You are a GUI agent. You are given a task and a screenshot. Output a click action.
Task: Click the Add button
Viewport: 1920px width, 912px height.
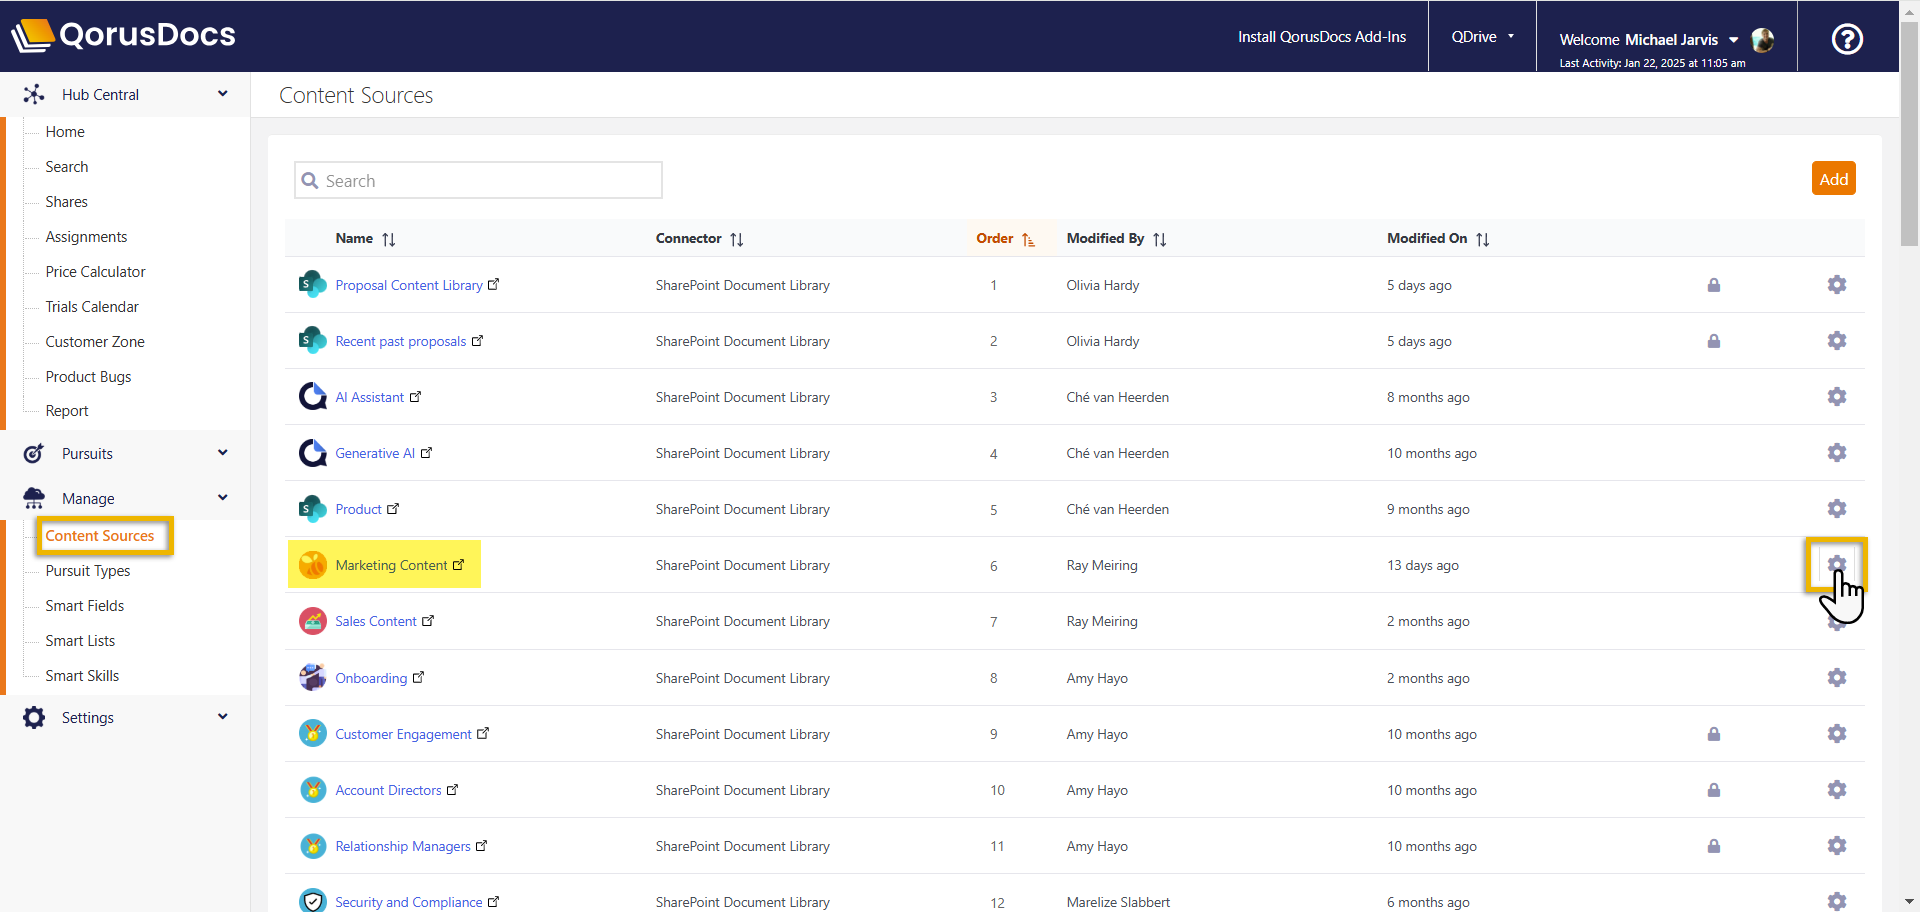click(1833, 179)
